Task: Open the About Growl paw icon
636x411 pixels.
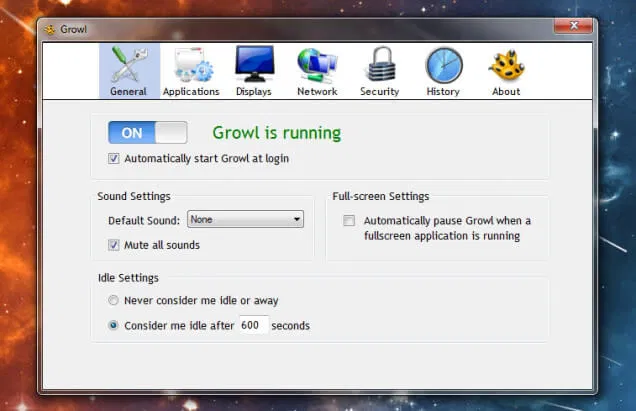Action: (506, 65)
